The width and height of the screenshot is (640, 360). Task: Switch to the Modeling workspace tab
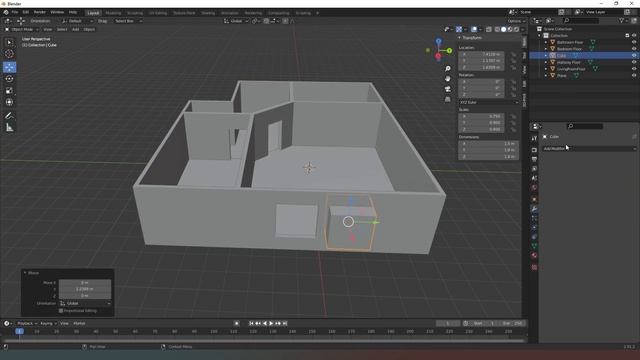113,13
